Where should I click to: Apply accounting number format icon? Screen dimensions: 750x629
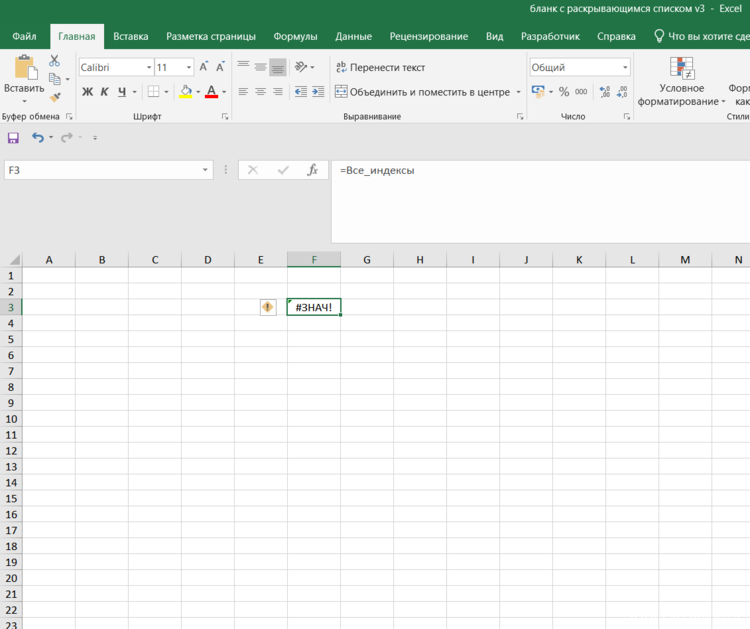[x=538, y=91]
